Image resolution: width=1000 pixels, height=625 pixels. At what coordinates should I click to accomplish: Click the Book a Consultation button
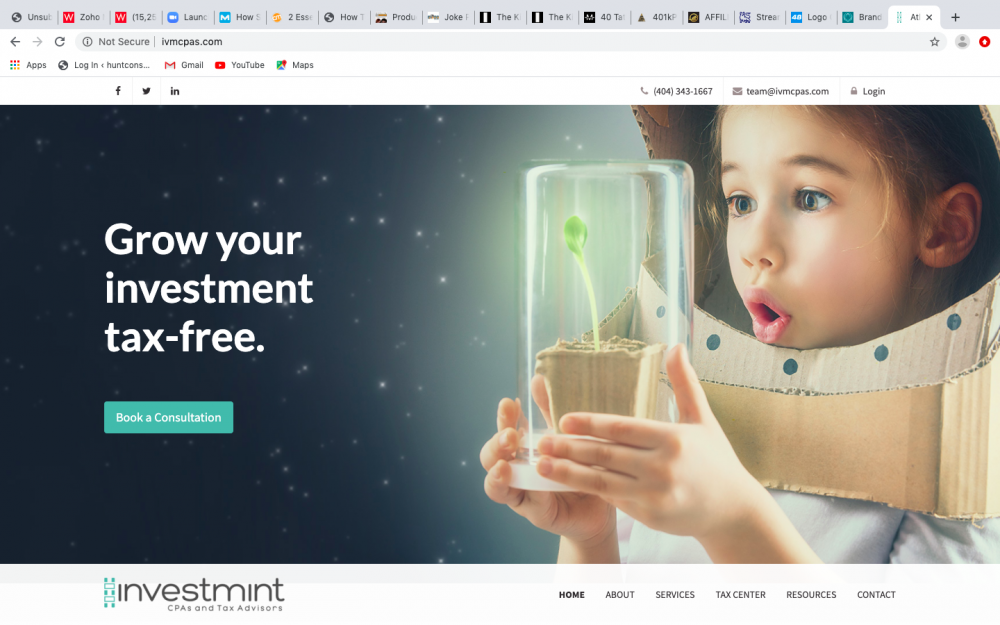pyautogui.click(x=168, y=417)
